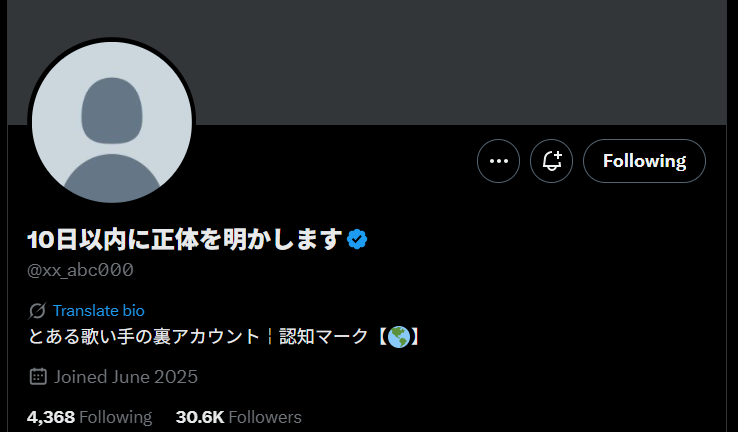Click the @xx_abc000 handle

click(80, 270)
